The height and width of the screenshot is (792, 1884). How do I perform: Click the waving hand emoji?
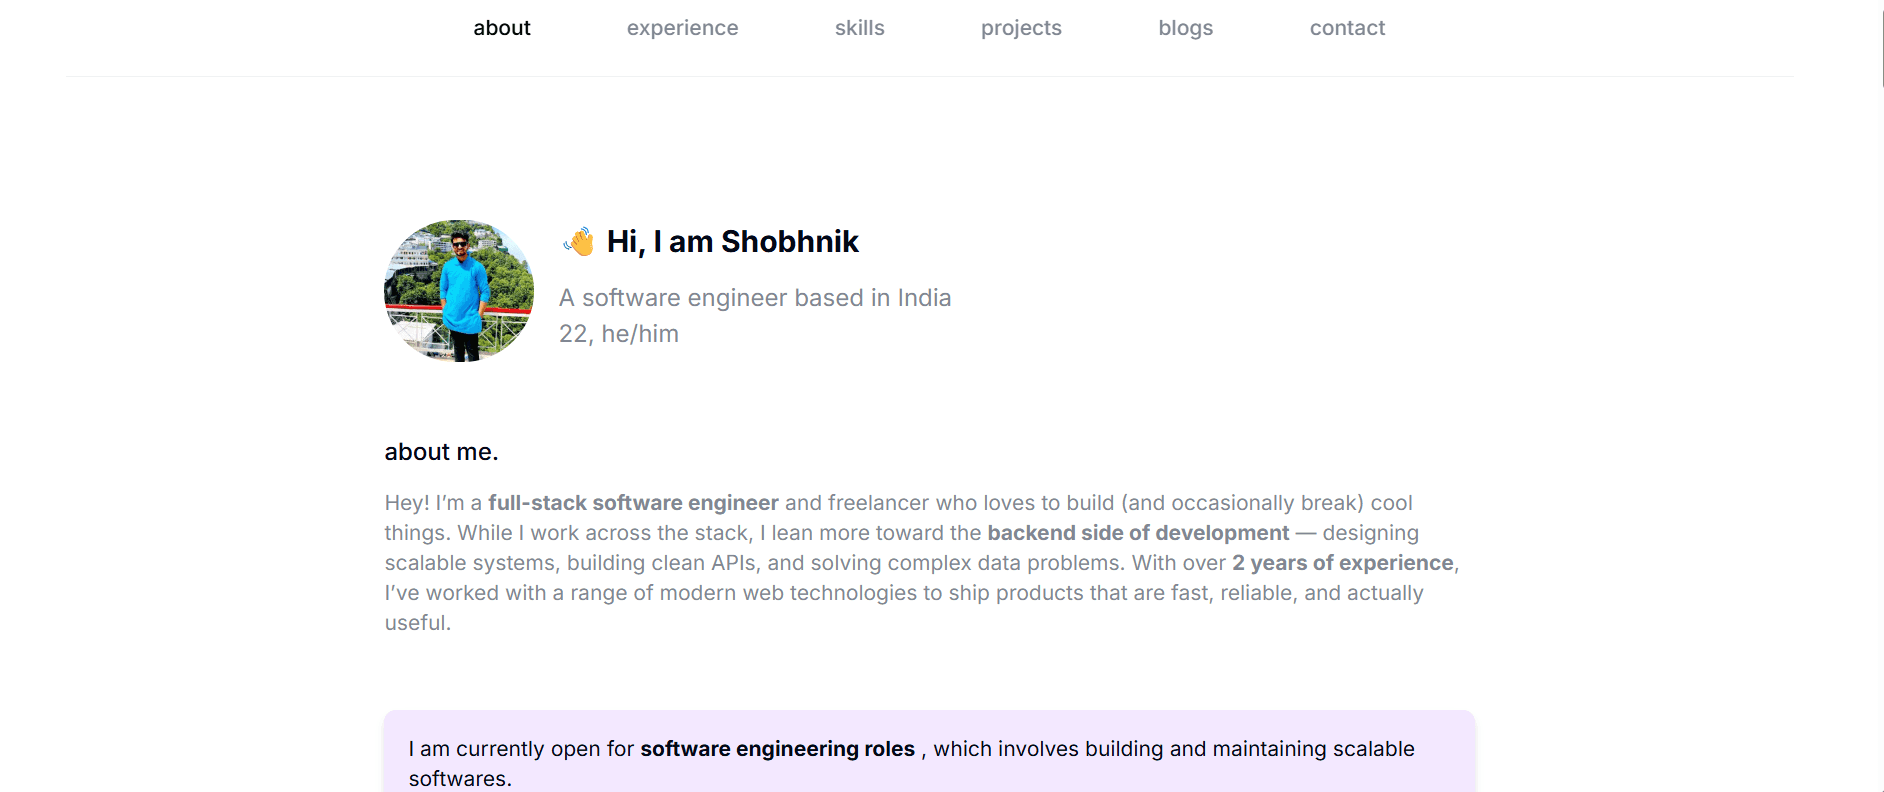coord(578,240)
